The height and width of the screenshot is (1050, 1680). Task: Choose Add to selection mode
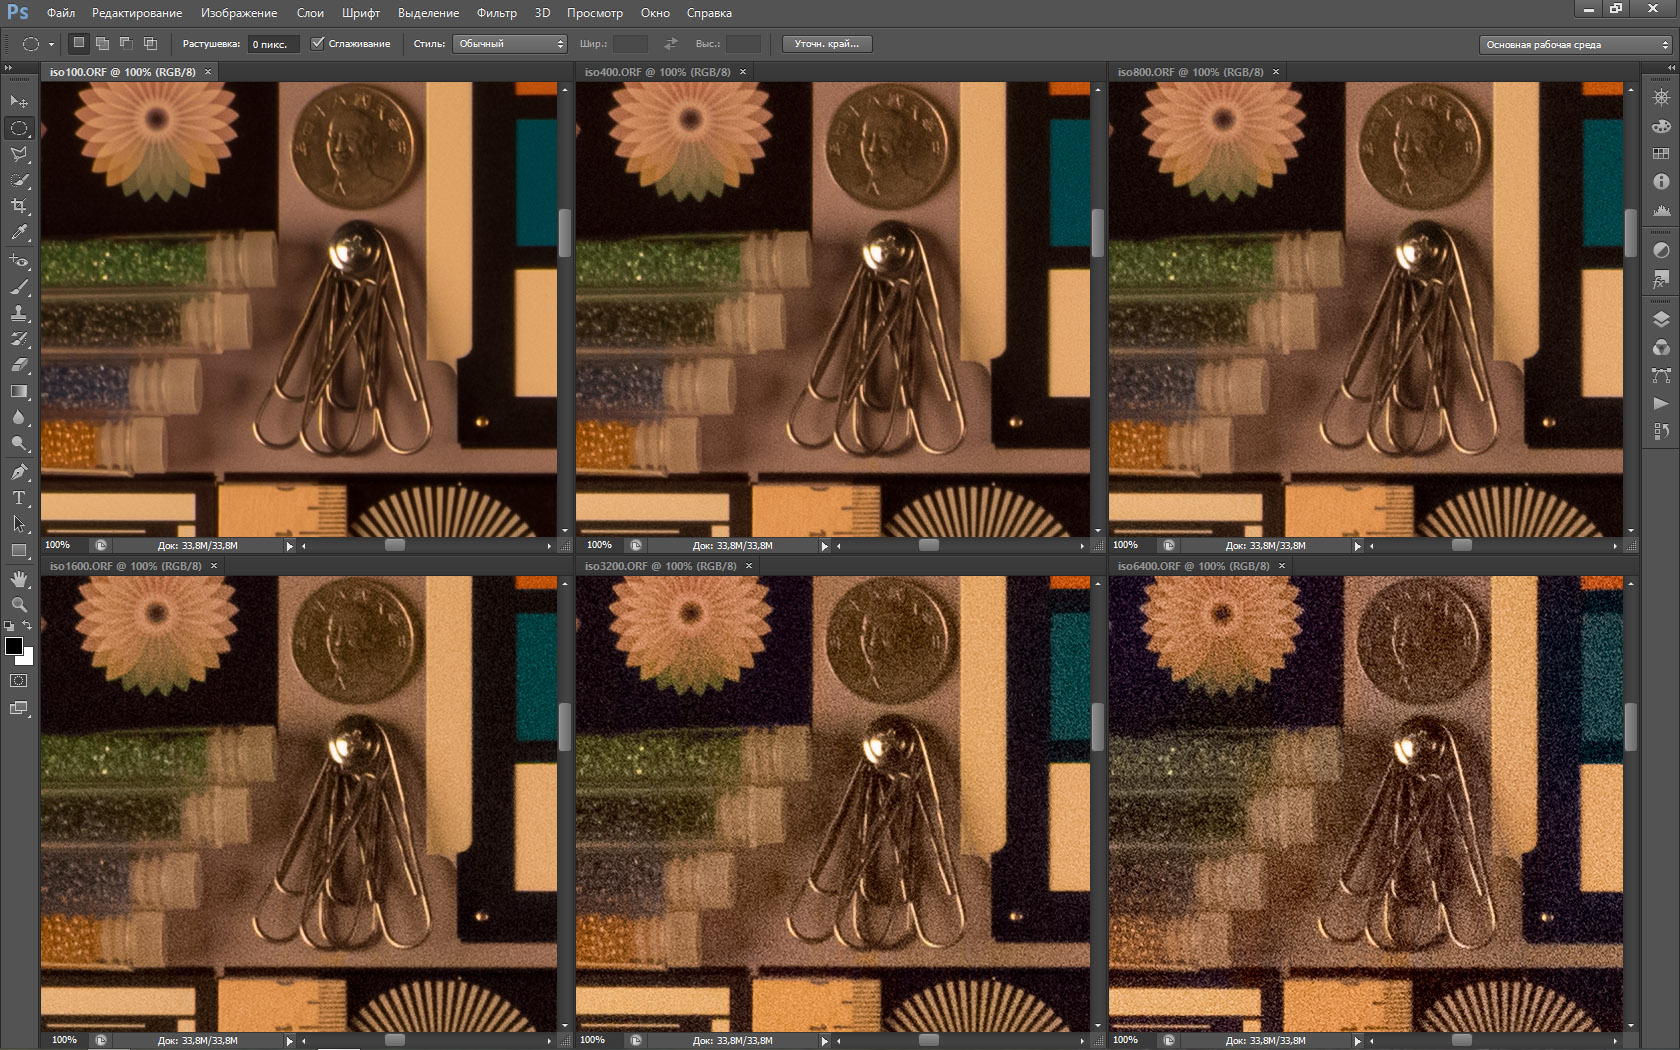pyautogui.click(x=102, y=43)
